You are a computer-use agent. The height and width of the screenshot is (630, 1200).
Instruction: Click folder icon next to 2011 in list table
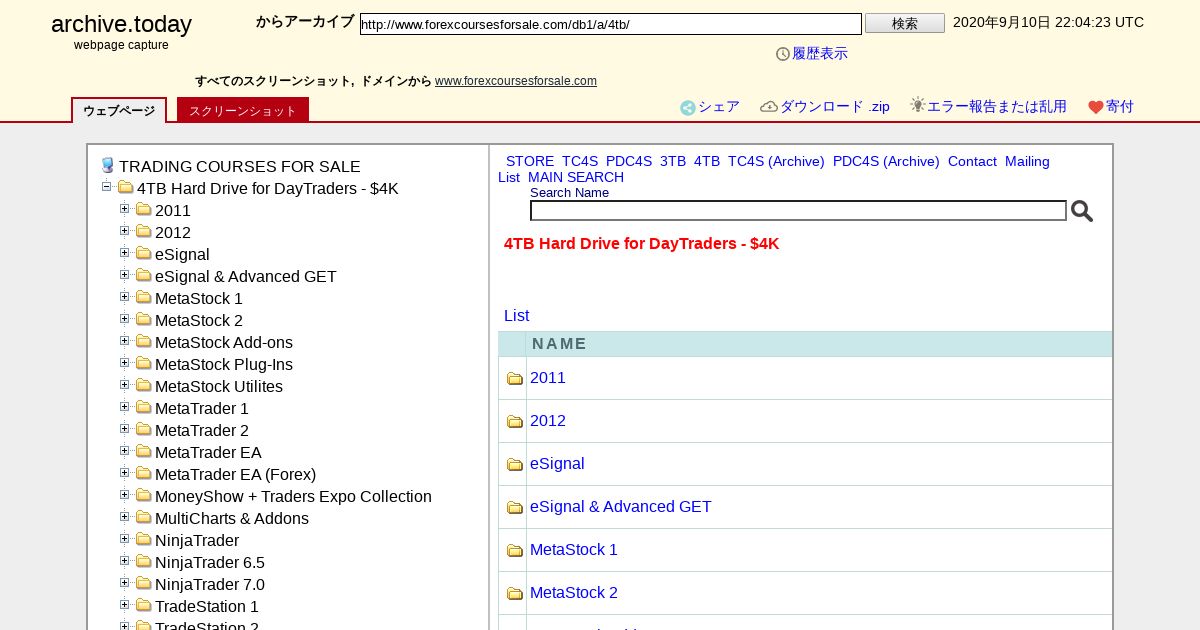515,379
